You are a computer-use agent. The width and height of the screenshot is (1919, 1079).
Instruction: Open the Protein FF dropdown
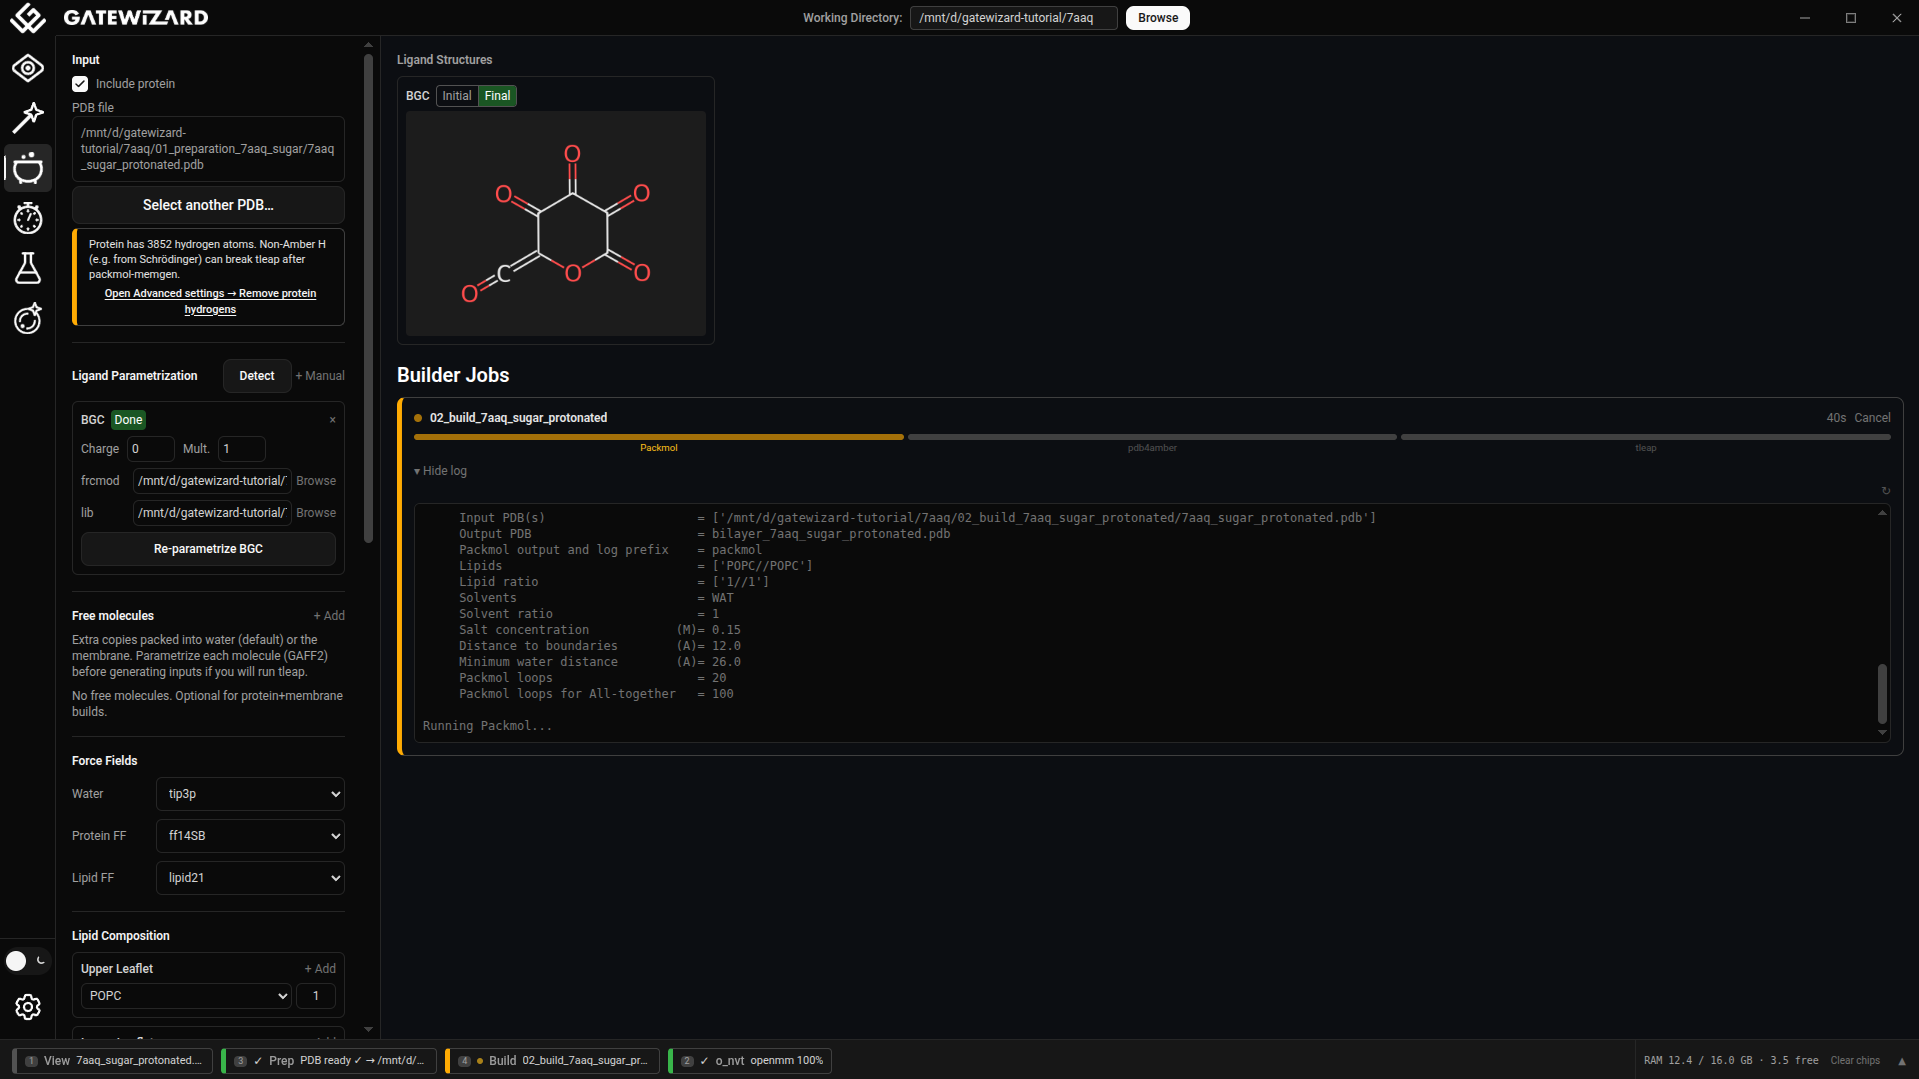tap(250, 836)
